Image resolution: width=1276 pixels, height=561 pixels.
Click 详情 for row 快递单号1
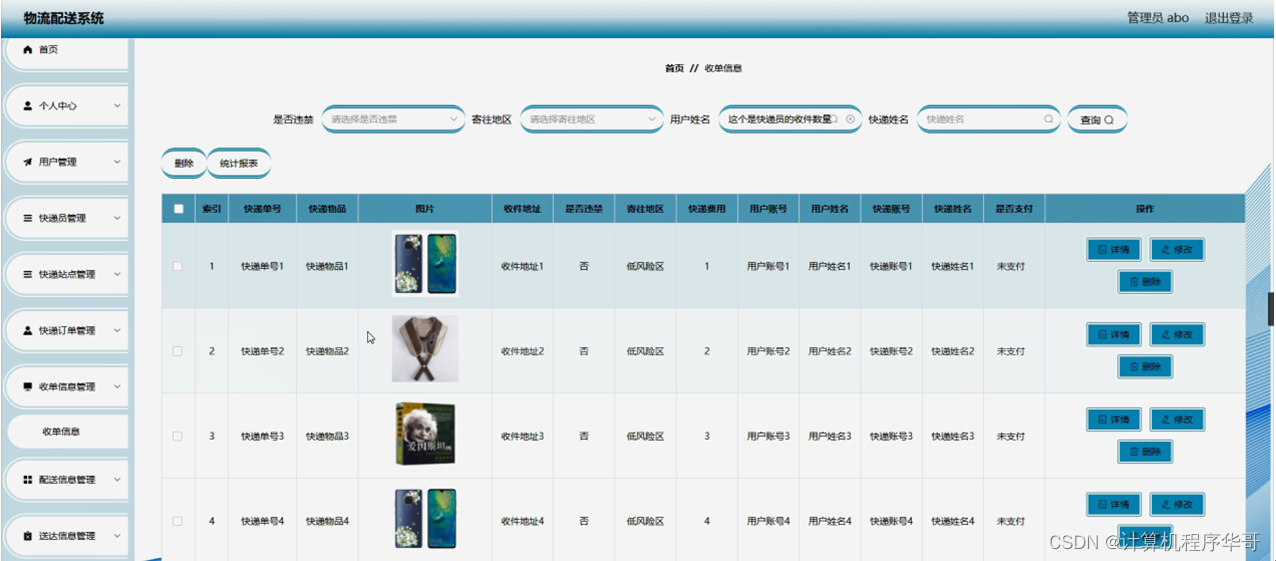pyautogui.click(x=1114, y=250)
